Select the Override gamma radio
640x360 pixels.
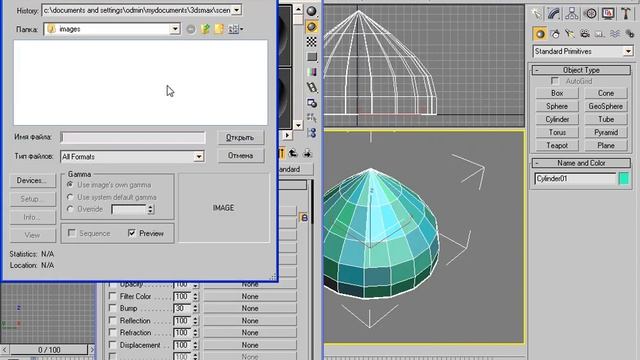pos(70,209)
